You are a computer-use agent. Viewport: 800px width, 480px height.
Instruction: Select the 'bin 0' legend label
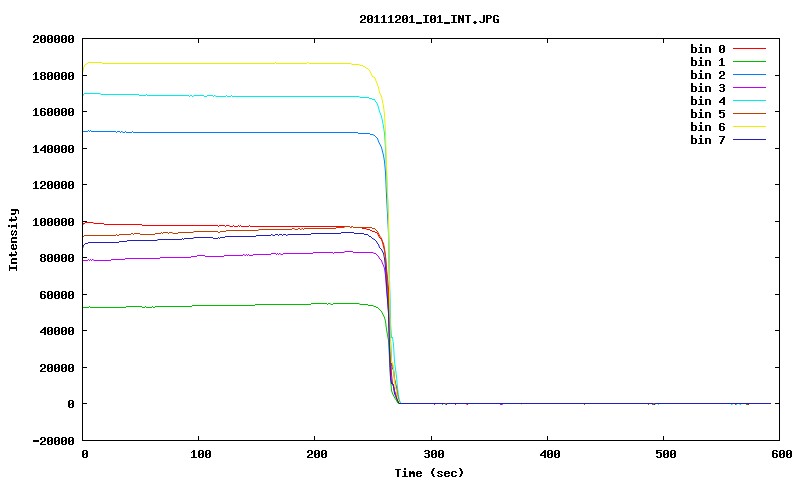pos(708,49)
